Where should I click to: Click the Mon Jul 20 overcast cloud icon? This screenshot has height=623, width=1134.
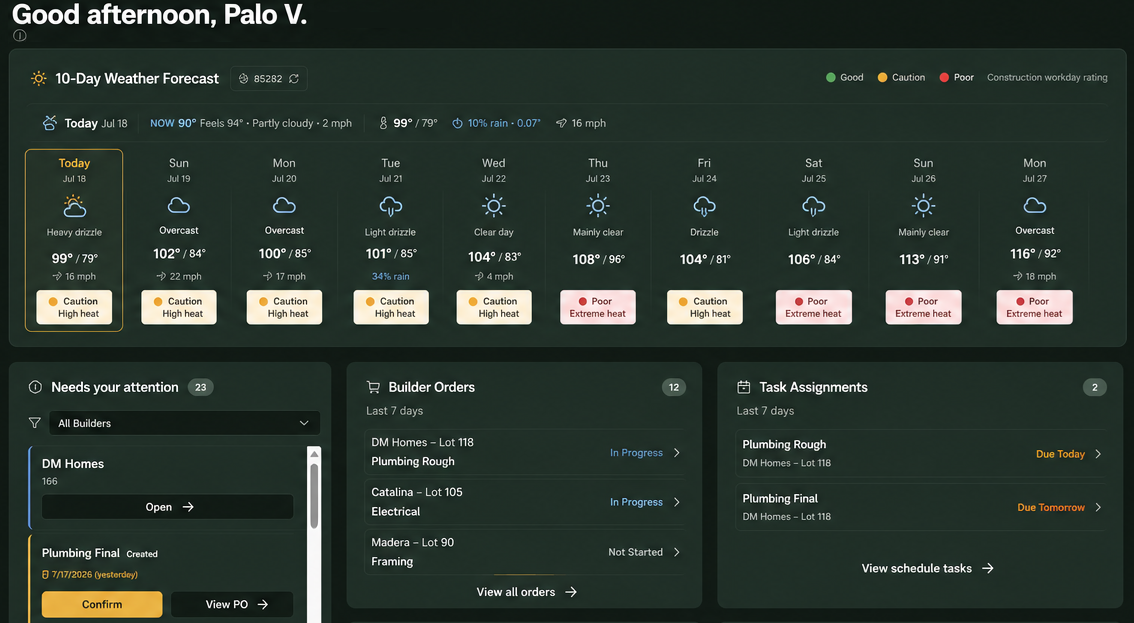coord(284,205)
